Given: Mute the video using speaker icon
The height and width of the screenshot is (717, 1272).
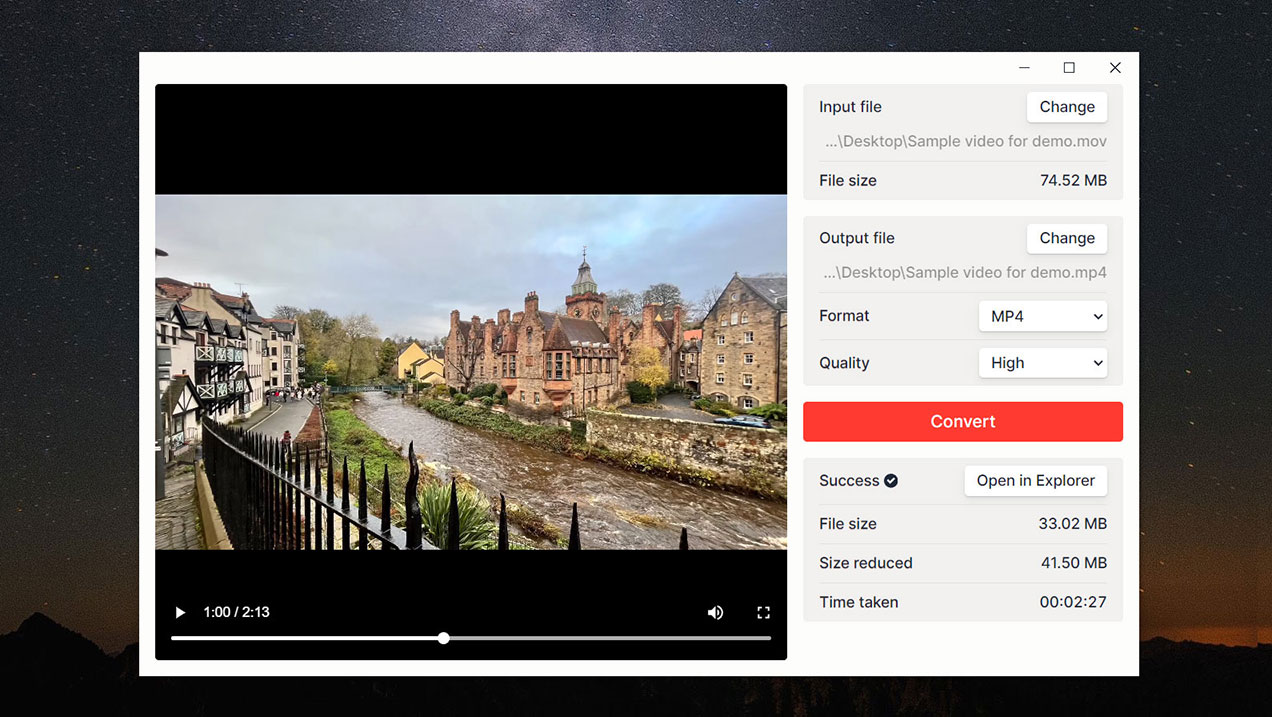Looking at the screenshot, I should point(715,612).
